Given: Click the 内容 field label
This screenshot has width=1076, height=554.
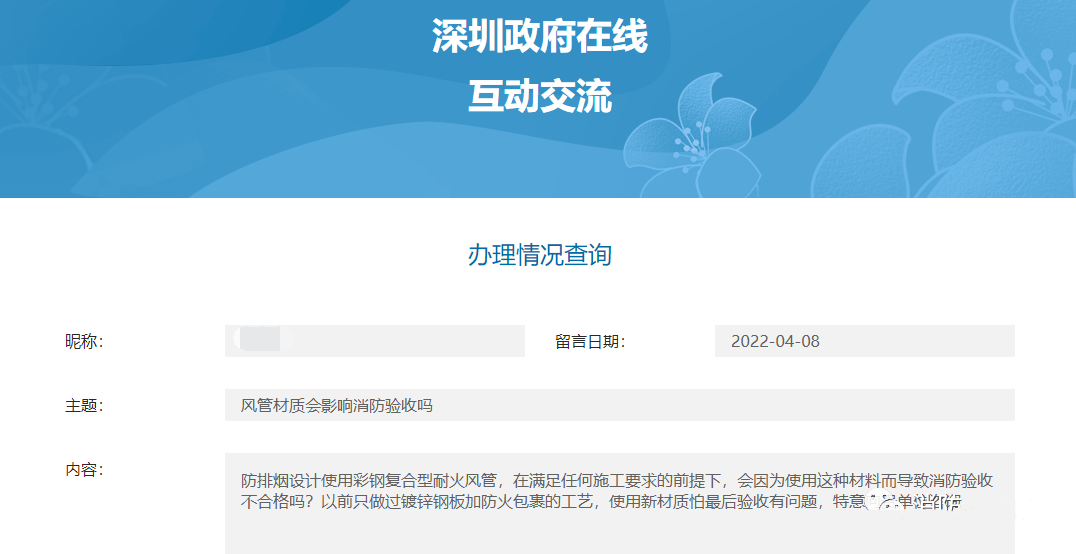Looking at the screenshot, I should coord(84,470).
